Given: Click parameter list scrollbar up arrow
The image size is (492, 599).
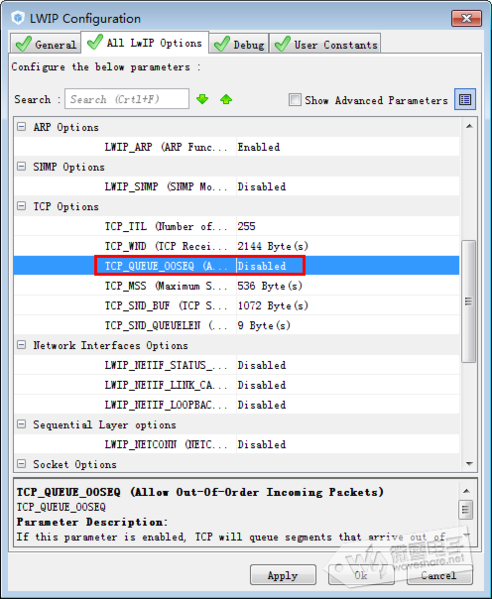Looking at the screenshot, I should point(469,126).
